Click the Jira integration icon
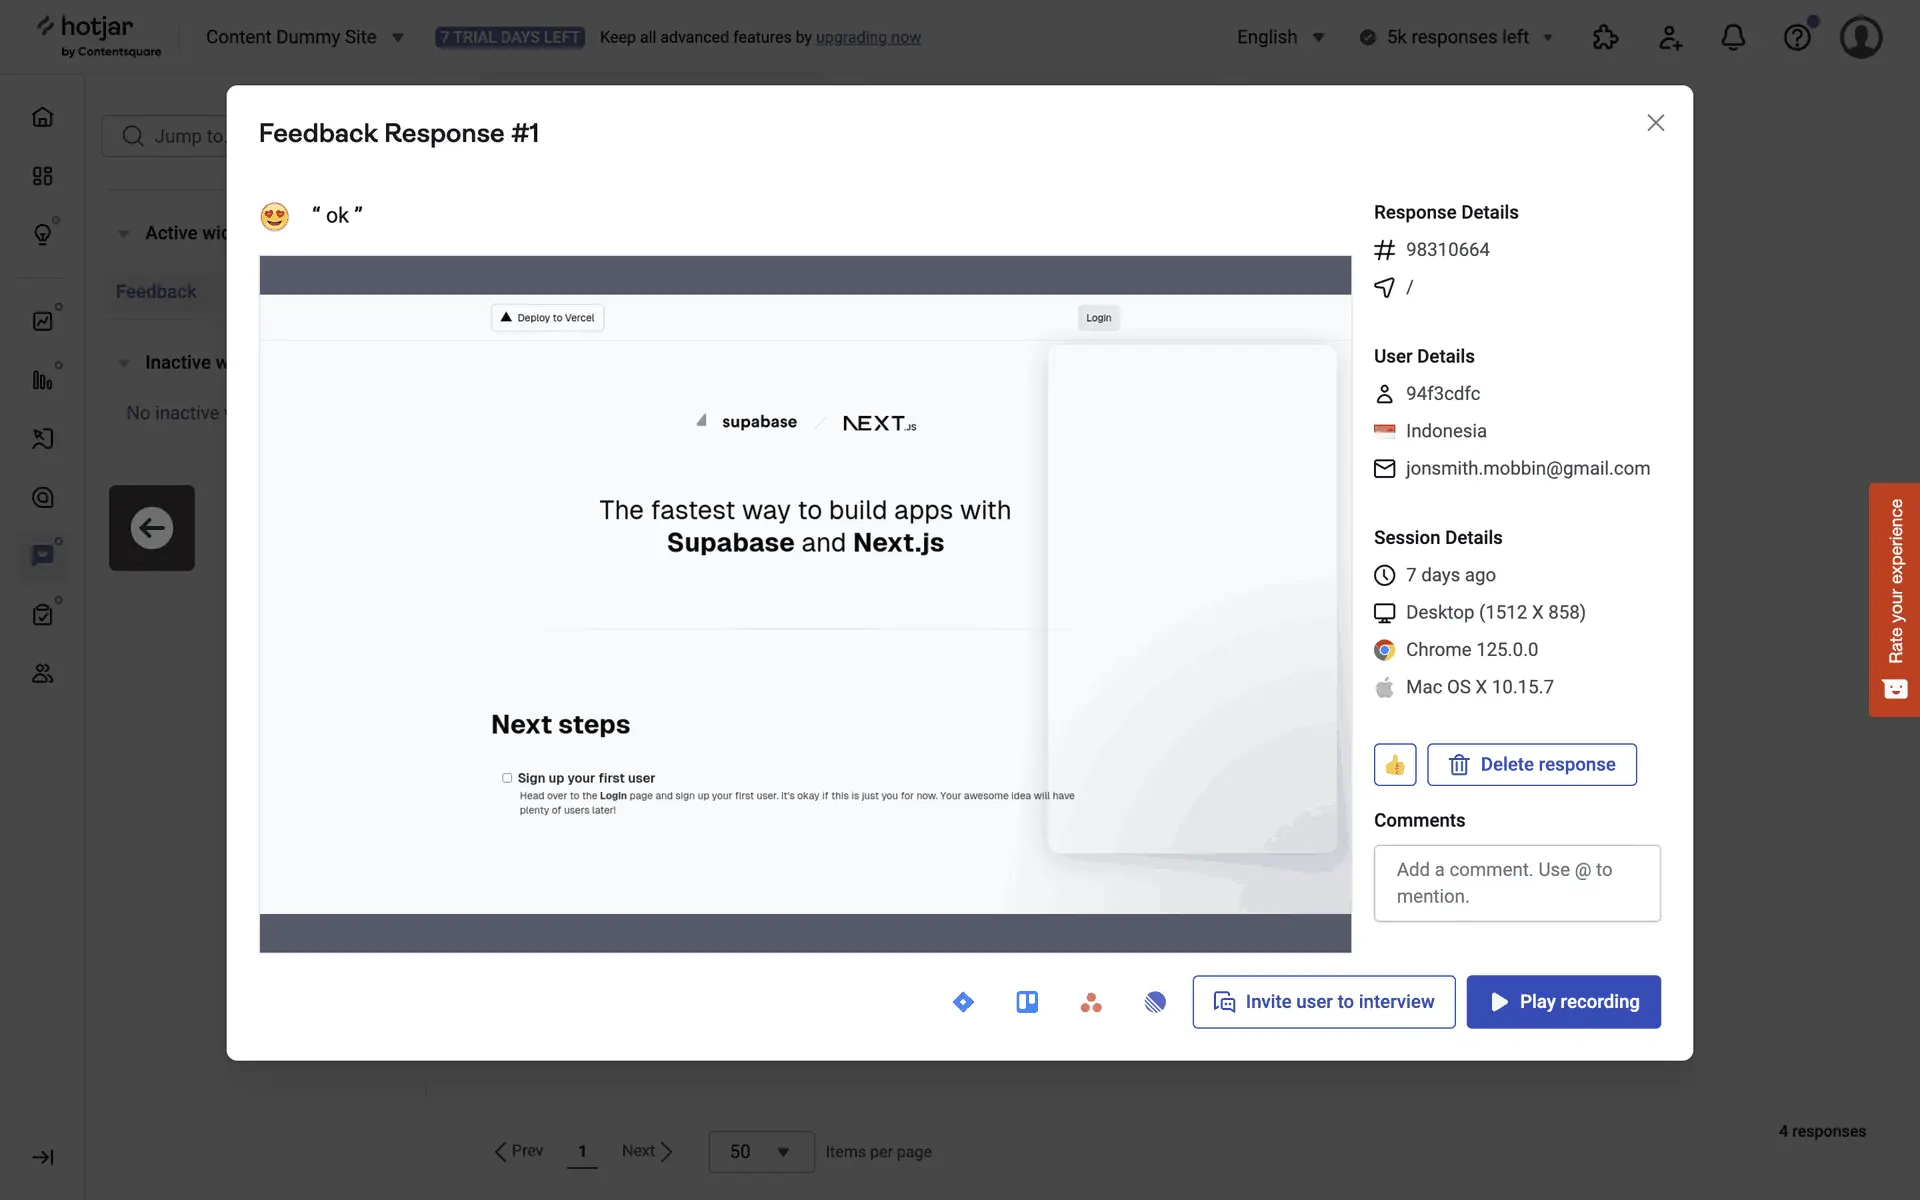The width and height of the screenshot is (1920, 1200). pyautogui.click(x=963, y=1002)
